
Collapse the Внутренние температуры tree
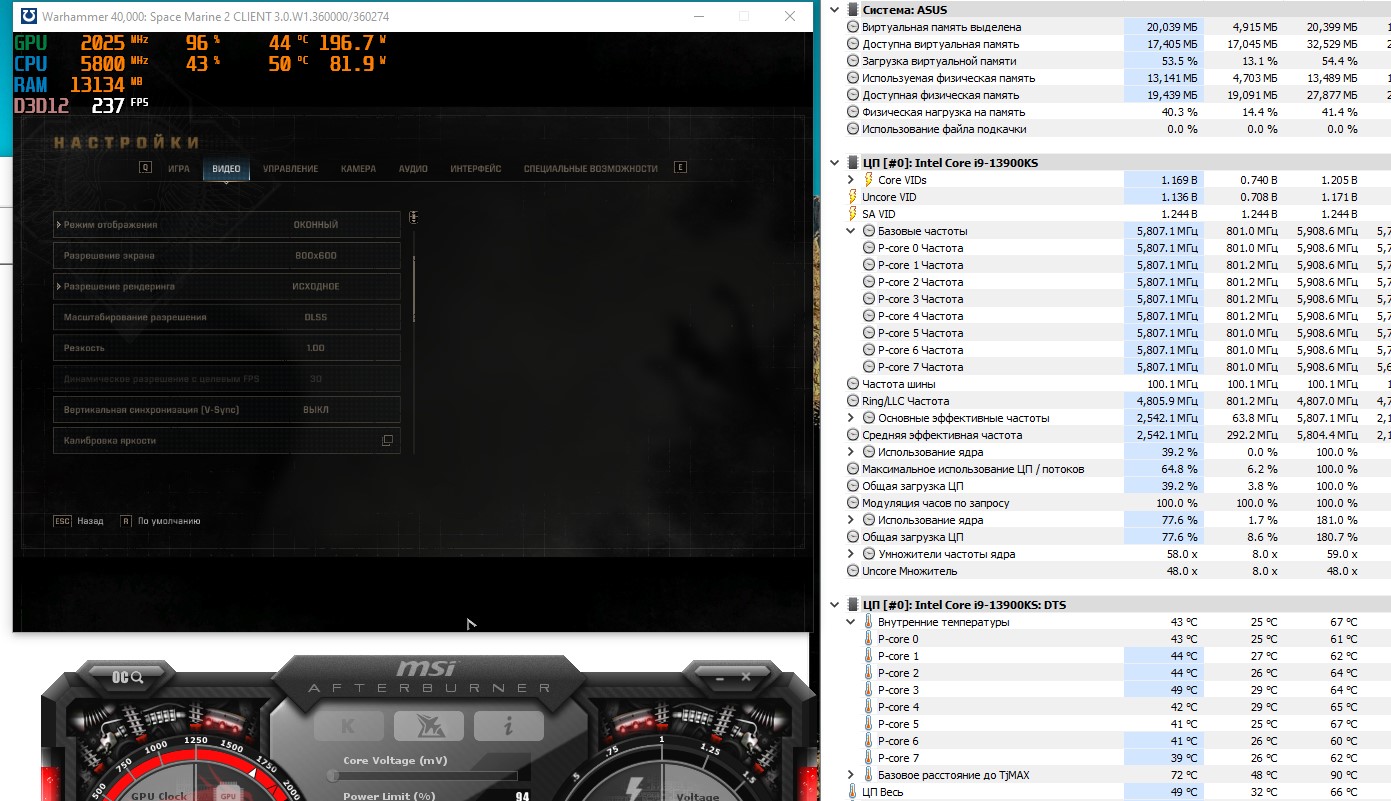852,622
